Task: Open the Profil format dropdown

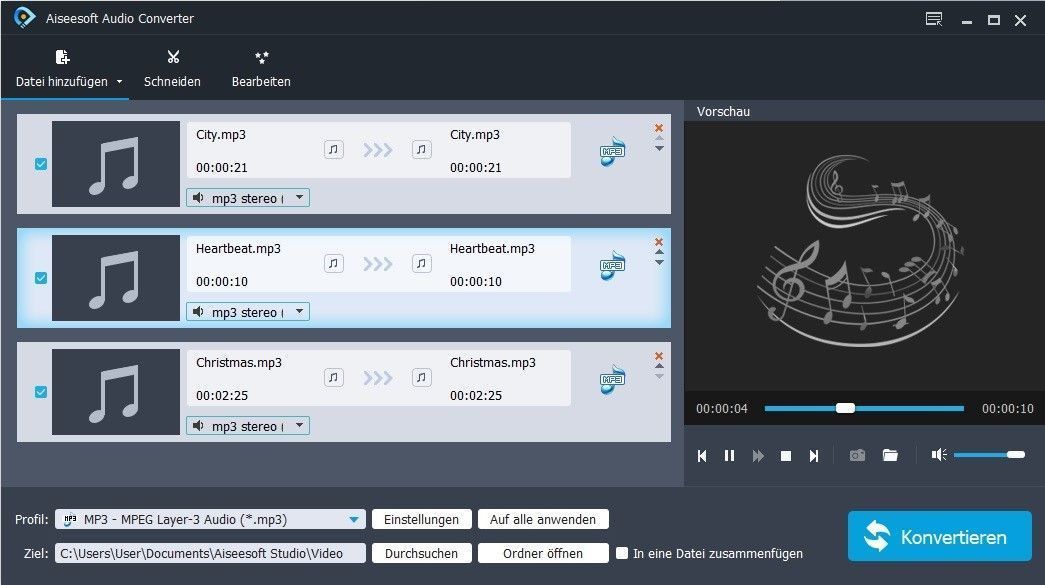Action: 354,520
